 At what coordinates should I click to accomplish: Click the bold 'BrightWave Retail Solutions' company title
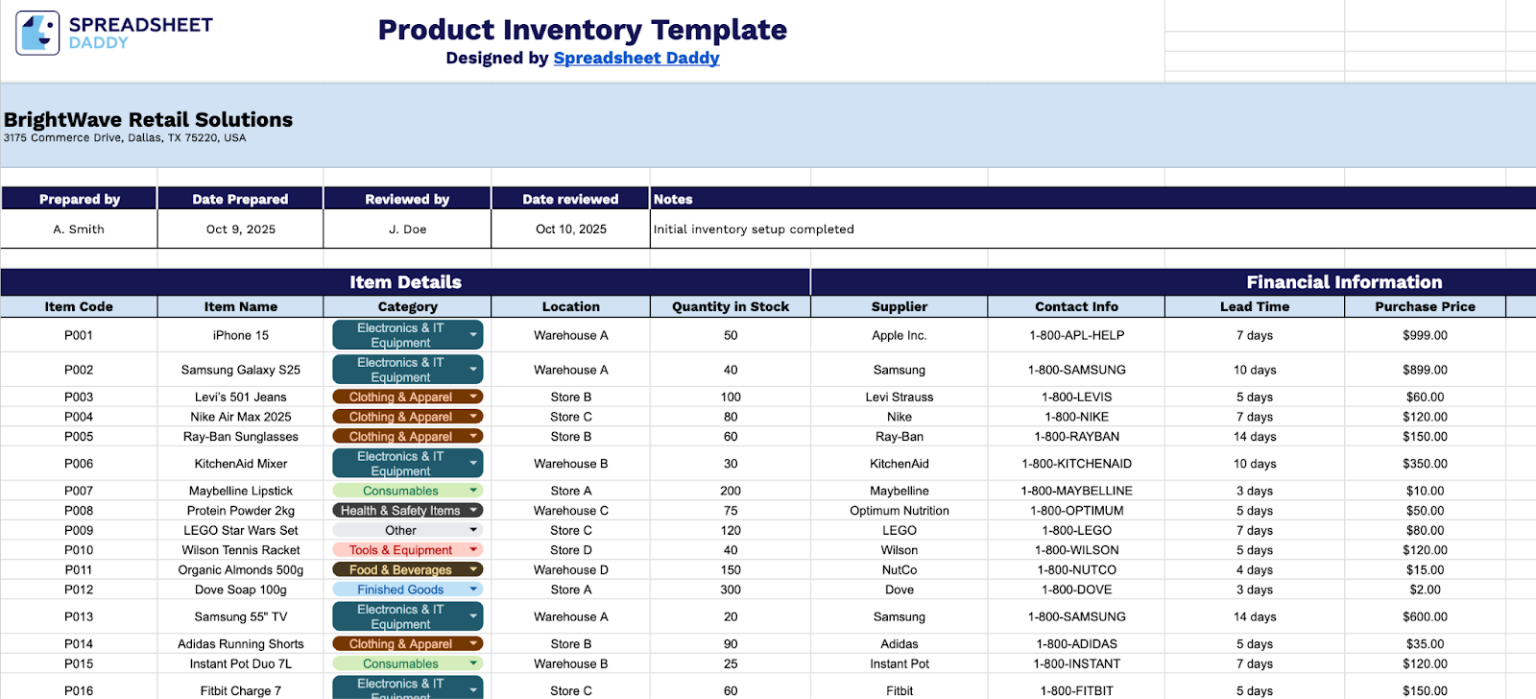[148, 119]
